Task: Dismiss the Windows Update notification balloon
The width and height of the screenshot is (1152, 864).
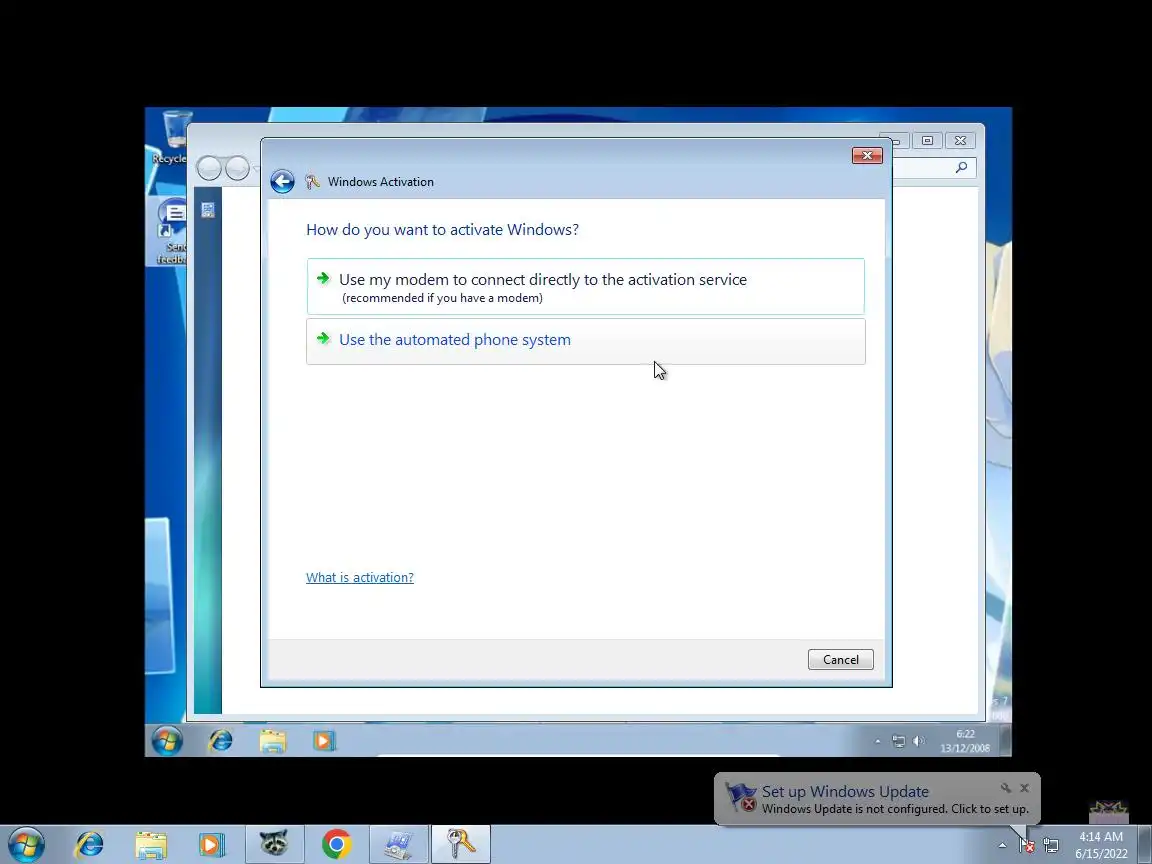Action: 1025,788
